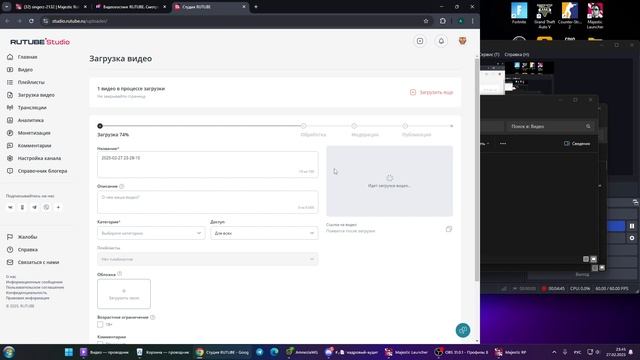The image size is (640, 360).
Task: Focus the Название input field
Action: pyautogui.click(x=208, y=164)
